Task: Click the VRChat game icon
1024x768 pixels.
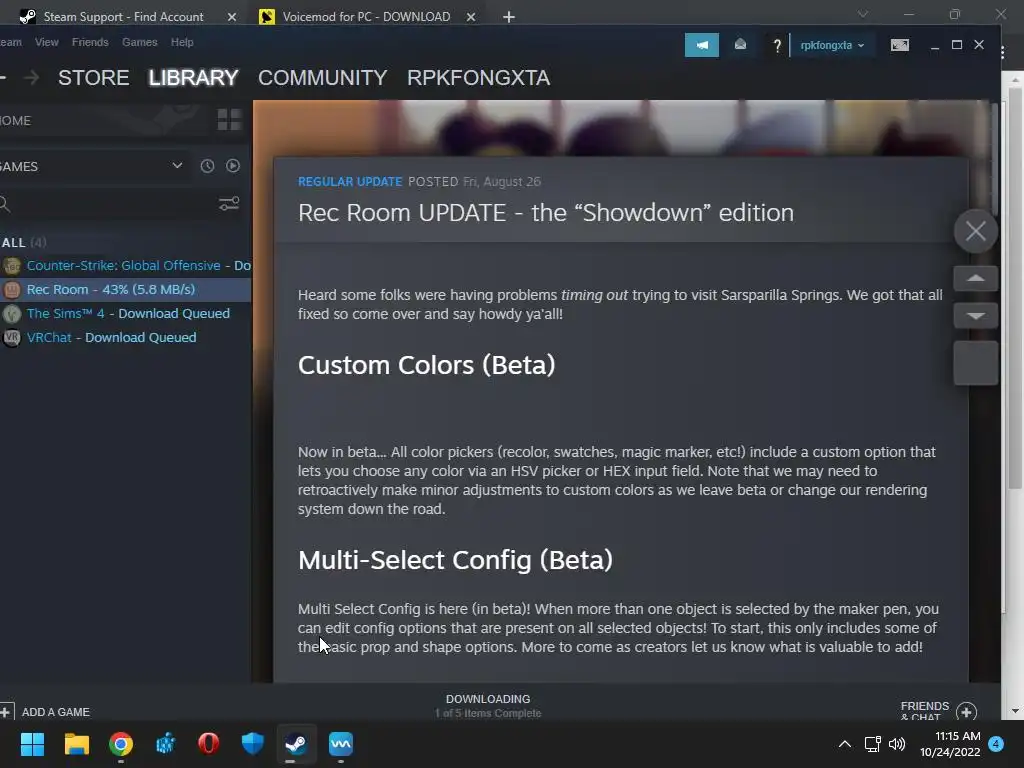Action: 12,338
